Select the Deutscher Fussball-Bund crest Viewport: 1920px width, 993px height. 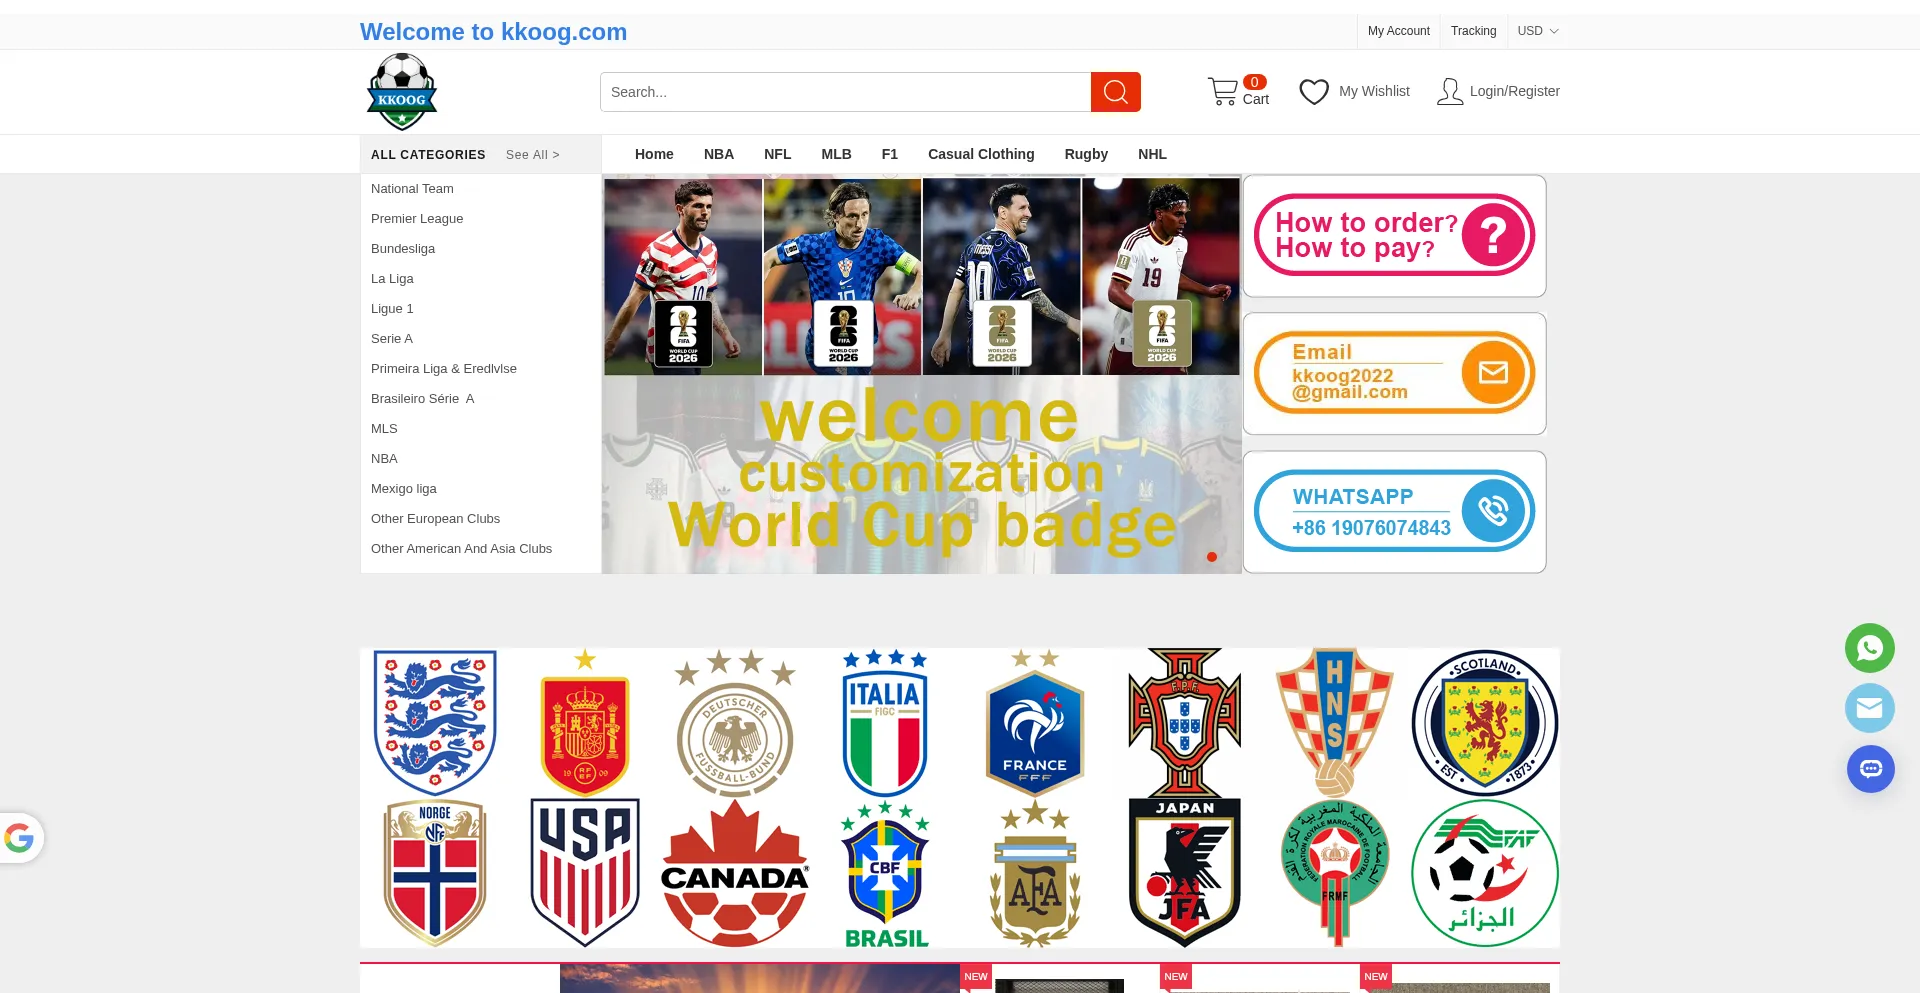[x=735, y=722]
